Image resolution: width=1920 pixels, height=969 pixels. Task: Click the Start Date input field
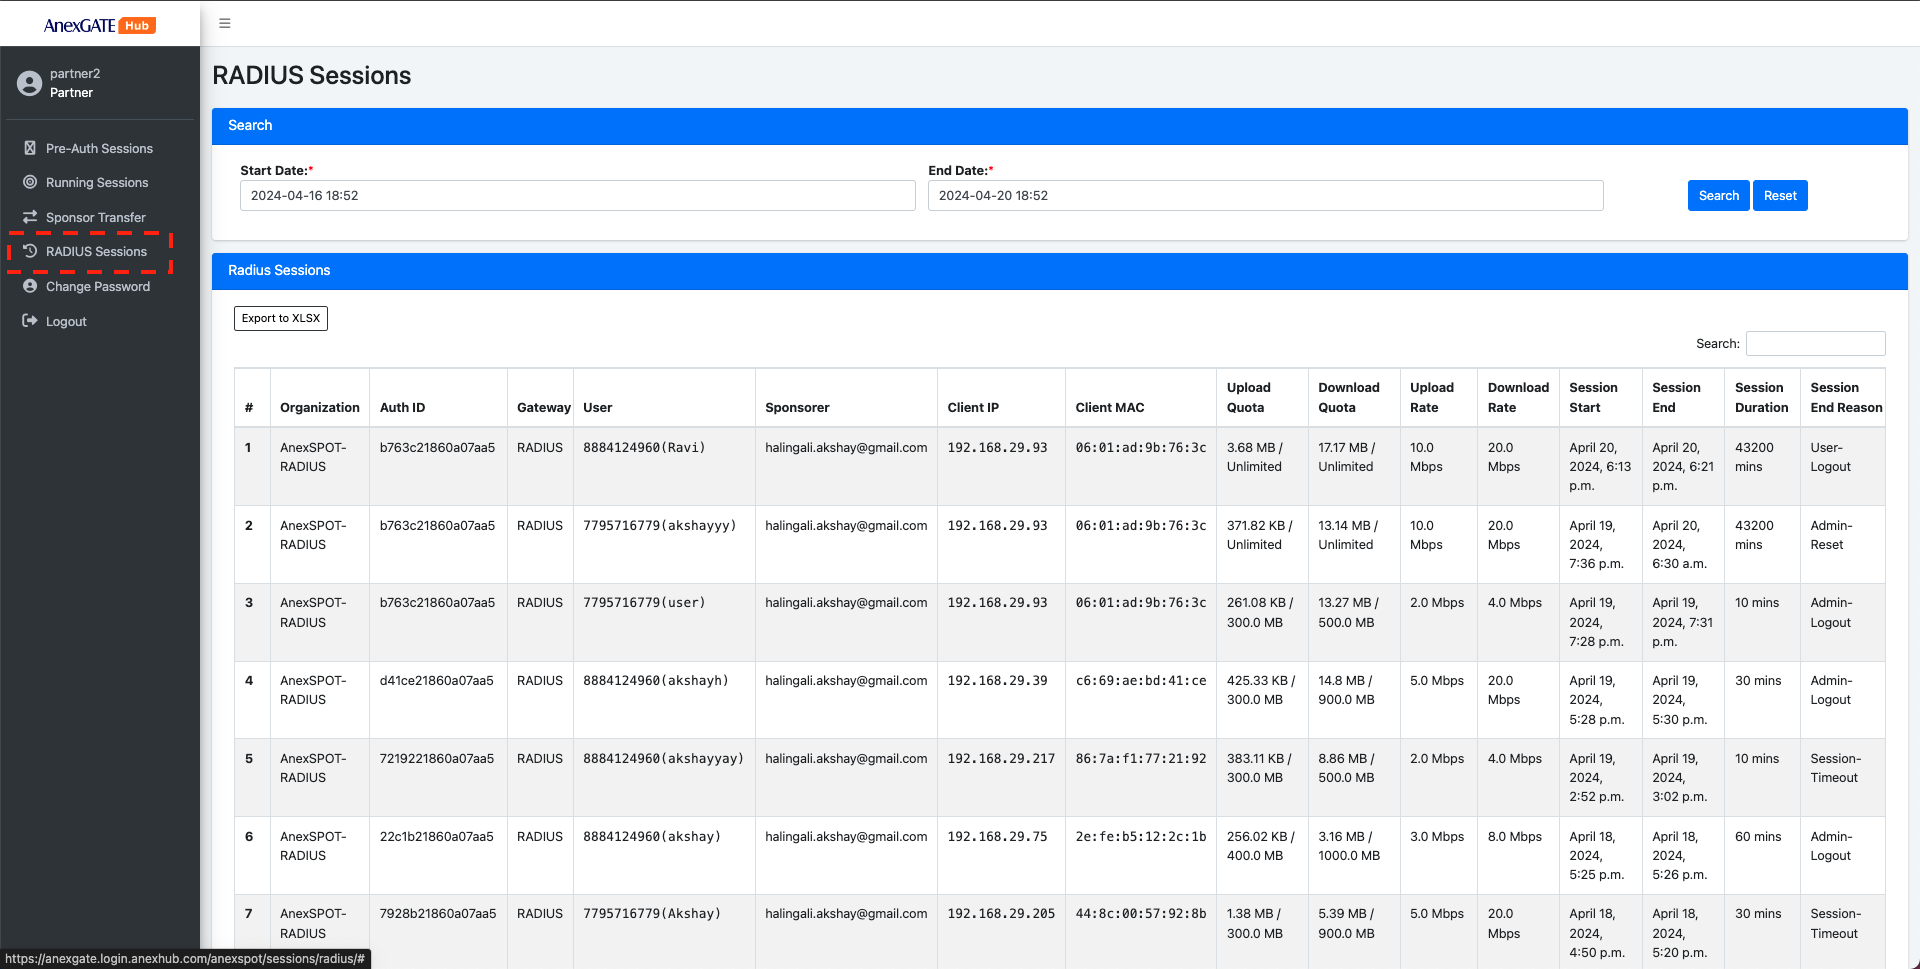pyautogui.click(x=577, y=196)
